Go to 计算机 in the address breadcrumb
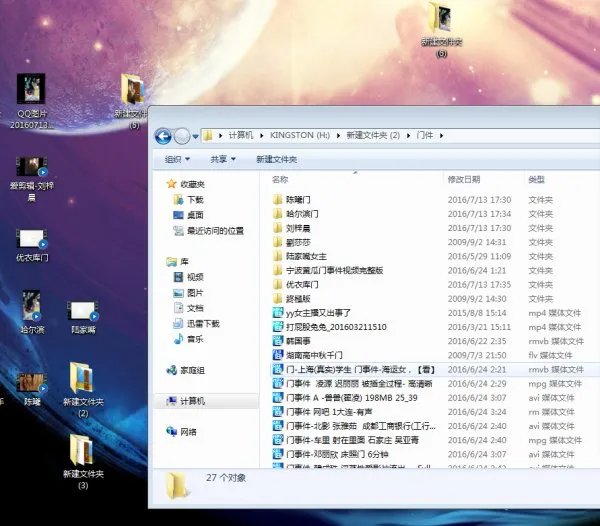The height and width of the screenshot is (526, 600). click(241, 135)
